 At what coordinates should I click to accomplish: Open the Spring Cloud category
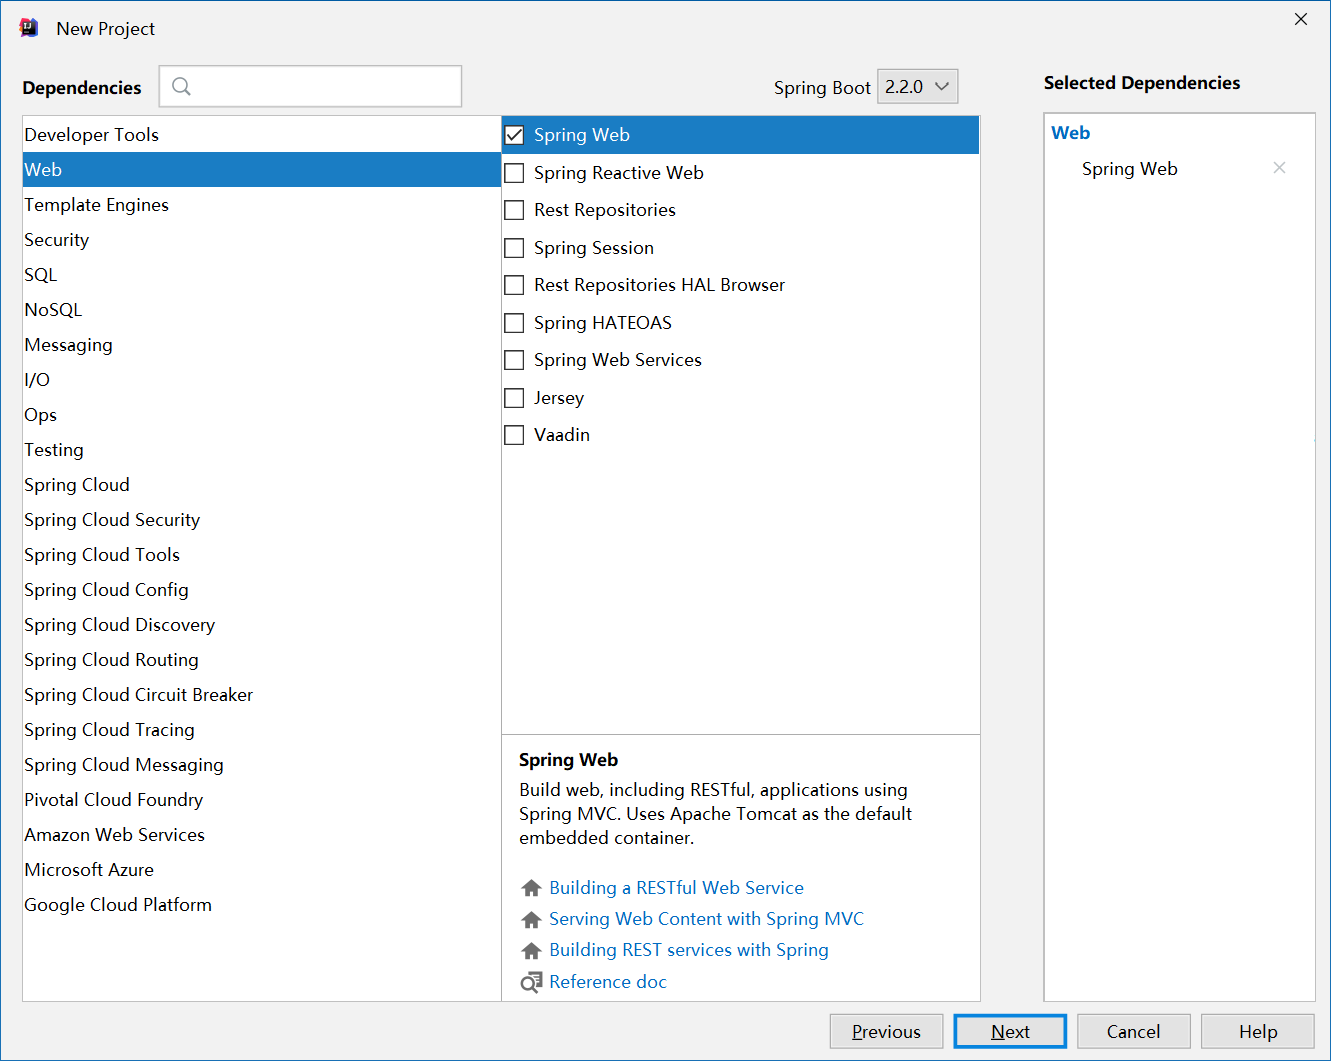261,485
